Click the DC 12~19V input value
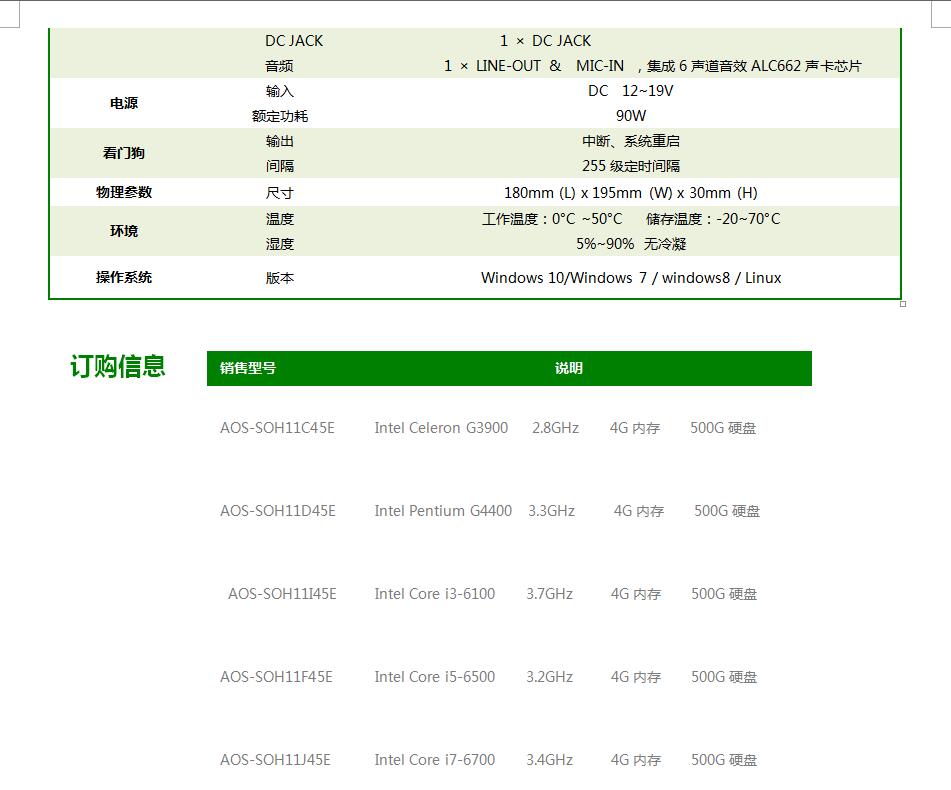This screenshot has width=951, height=790. tap(630, 91)
